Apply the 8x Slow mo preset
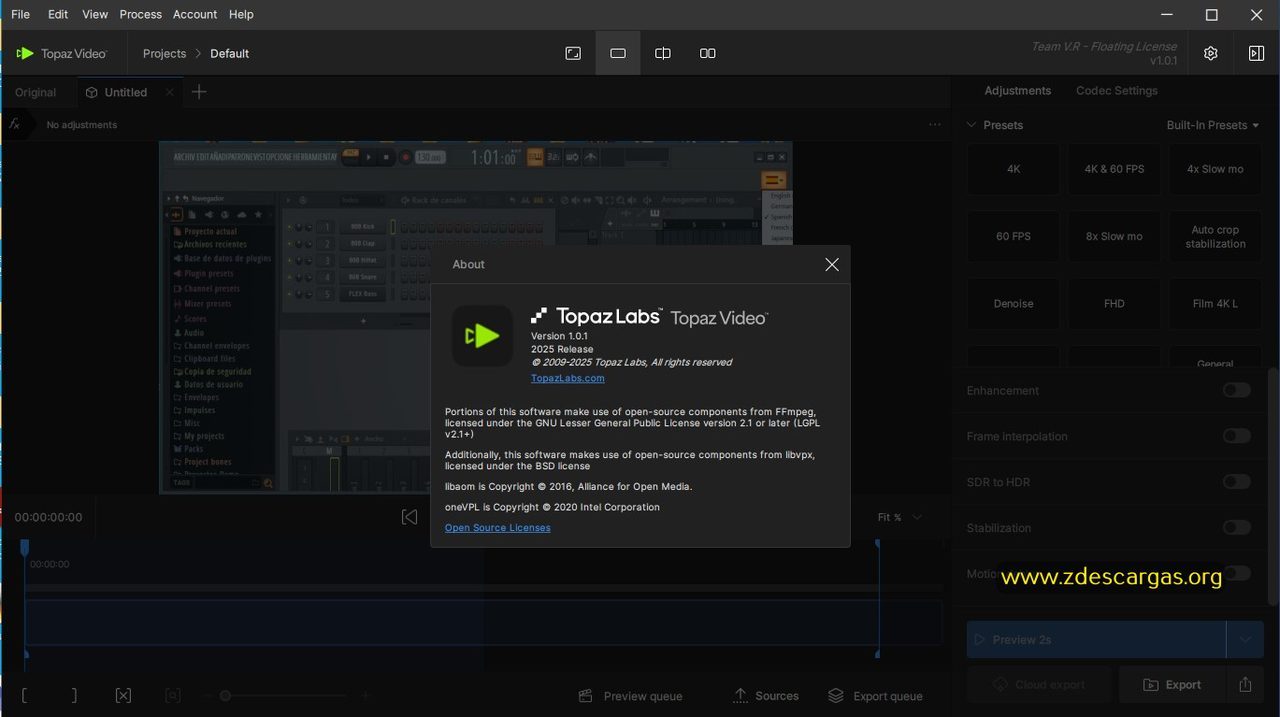The image size is (1280, 717). (1114, 236)
